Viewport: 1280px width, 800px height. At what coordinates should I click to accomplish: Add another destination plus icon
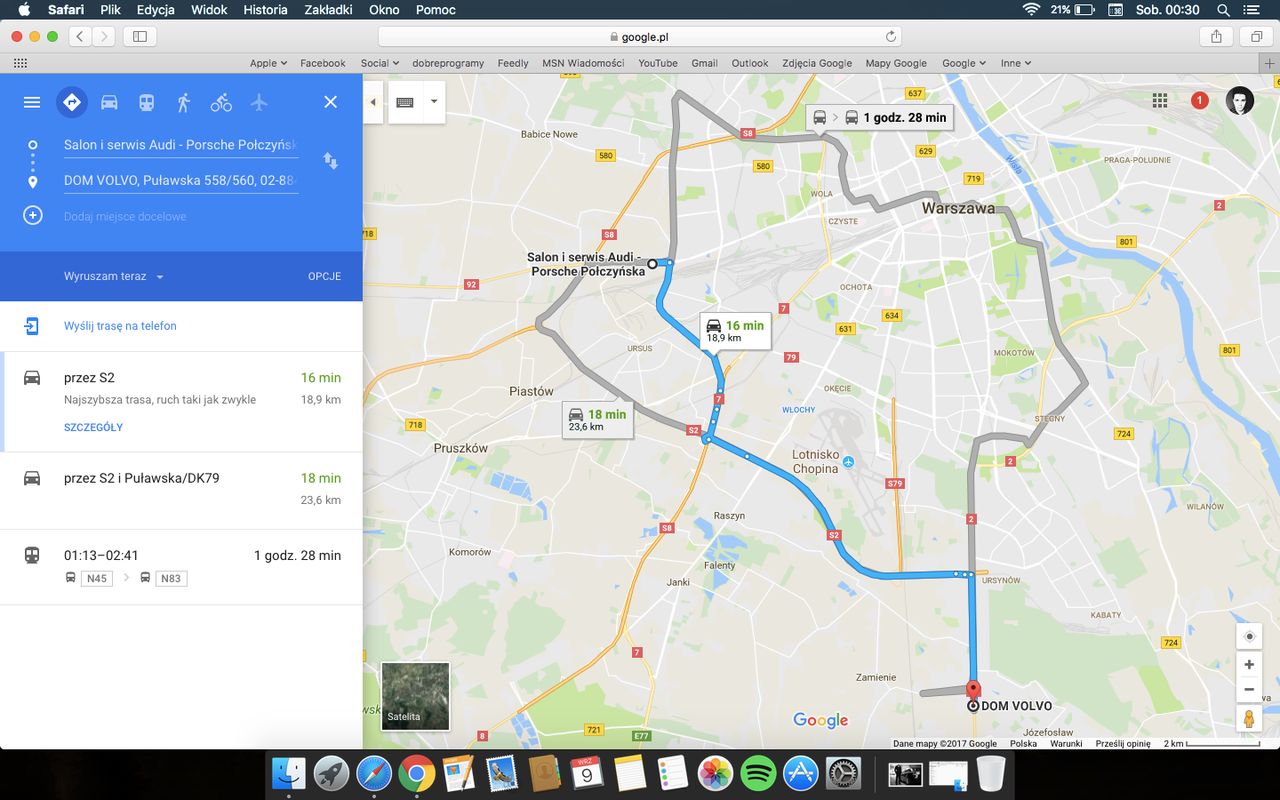(x=33, y=215)
